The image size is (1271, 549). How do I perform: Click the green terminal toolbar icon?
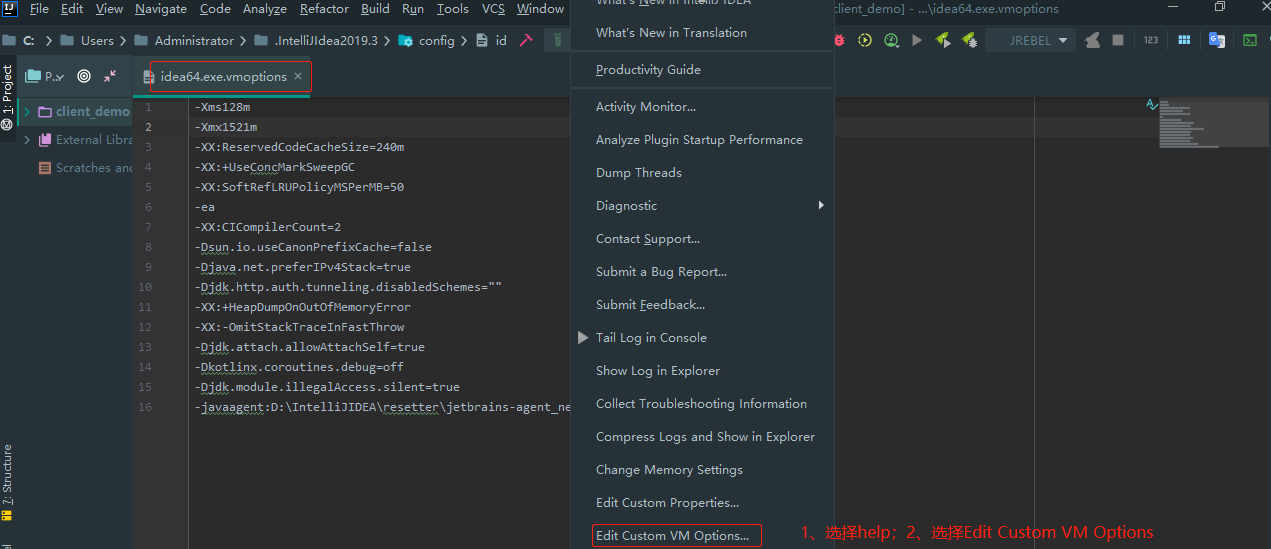click(x=1250, y=41)
